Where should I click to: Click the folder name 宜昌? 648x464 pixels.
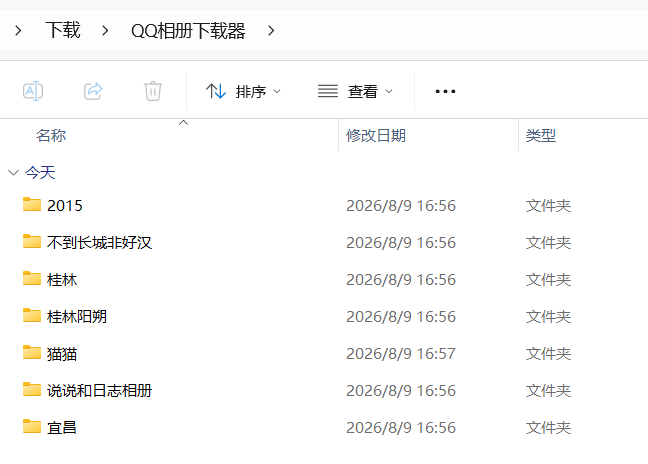62,428
